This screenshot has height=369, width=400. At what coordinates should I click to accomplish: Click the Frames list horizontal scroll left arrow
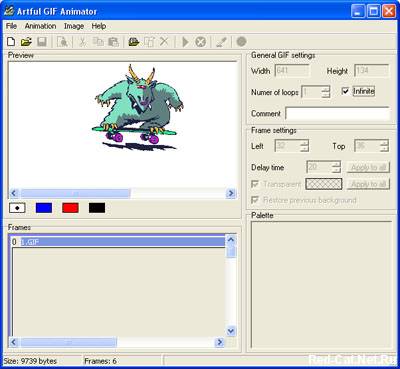[x=14, y=342]
